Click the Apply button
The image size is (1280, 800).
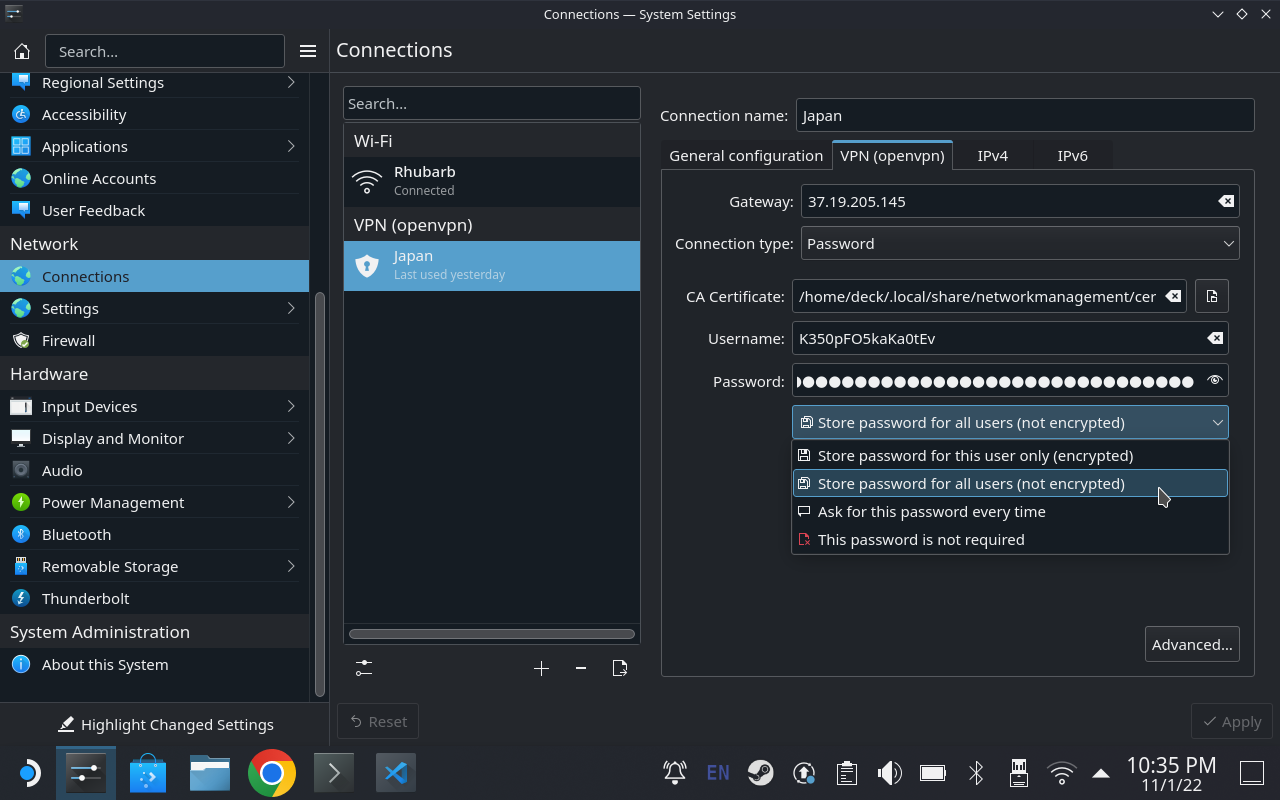click(x=1232, y=721)
